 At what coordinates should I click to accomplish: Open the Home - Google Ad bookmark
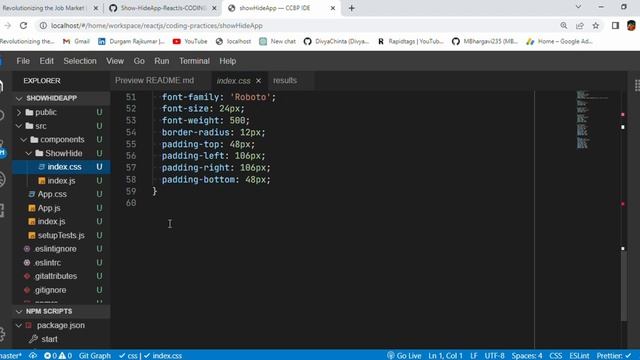pos(559,41)
